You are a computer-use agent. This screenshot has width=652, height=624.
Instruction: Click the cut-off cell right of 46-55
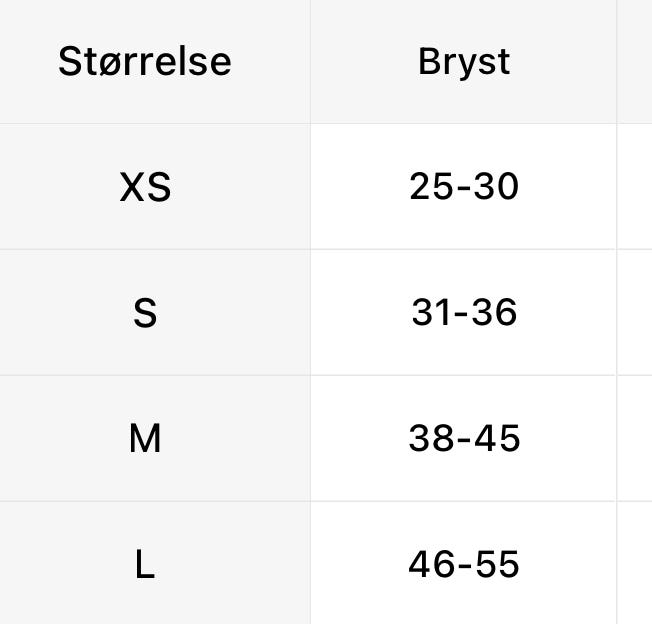[x=635, y=563]
